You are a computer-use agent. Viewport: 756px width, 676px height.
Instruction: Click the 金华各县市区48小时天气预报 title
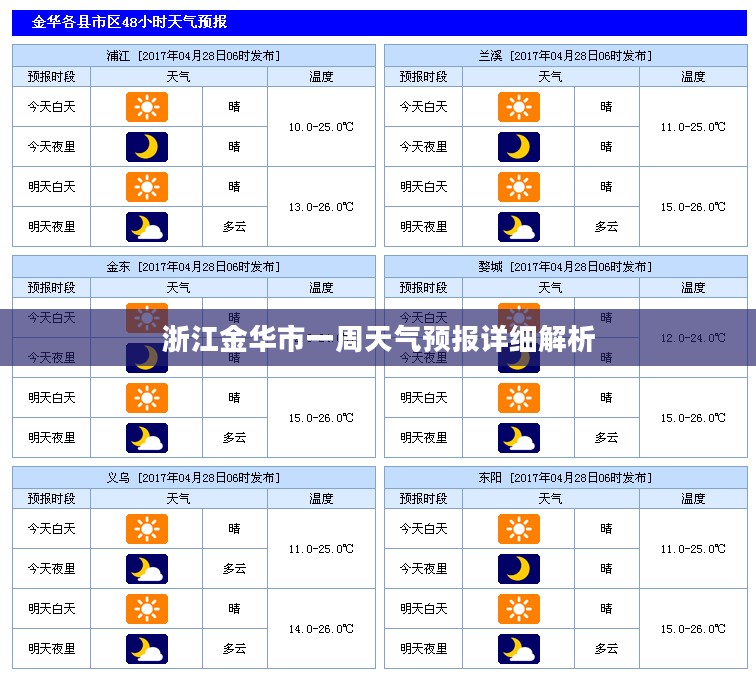click(x=129, y=22)
